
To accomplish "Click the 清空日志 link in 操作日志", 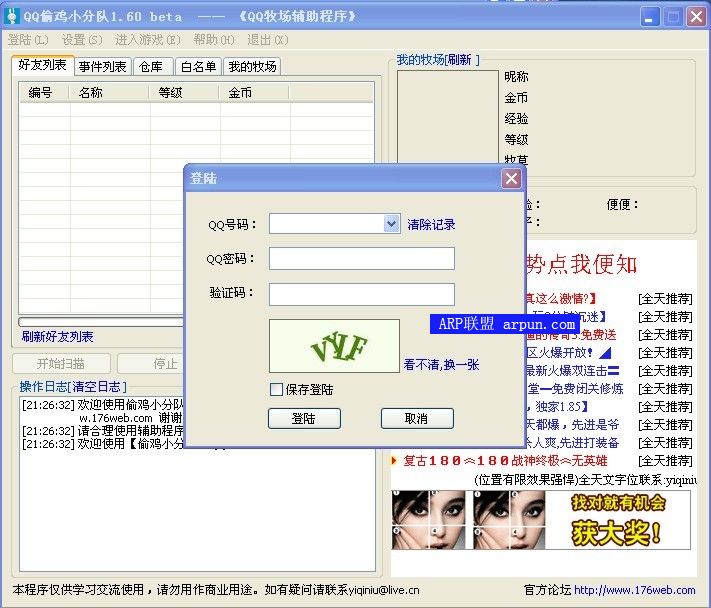I will [97, 387].
